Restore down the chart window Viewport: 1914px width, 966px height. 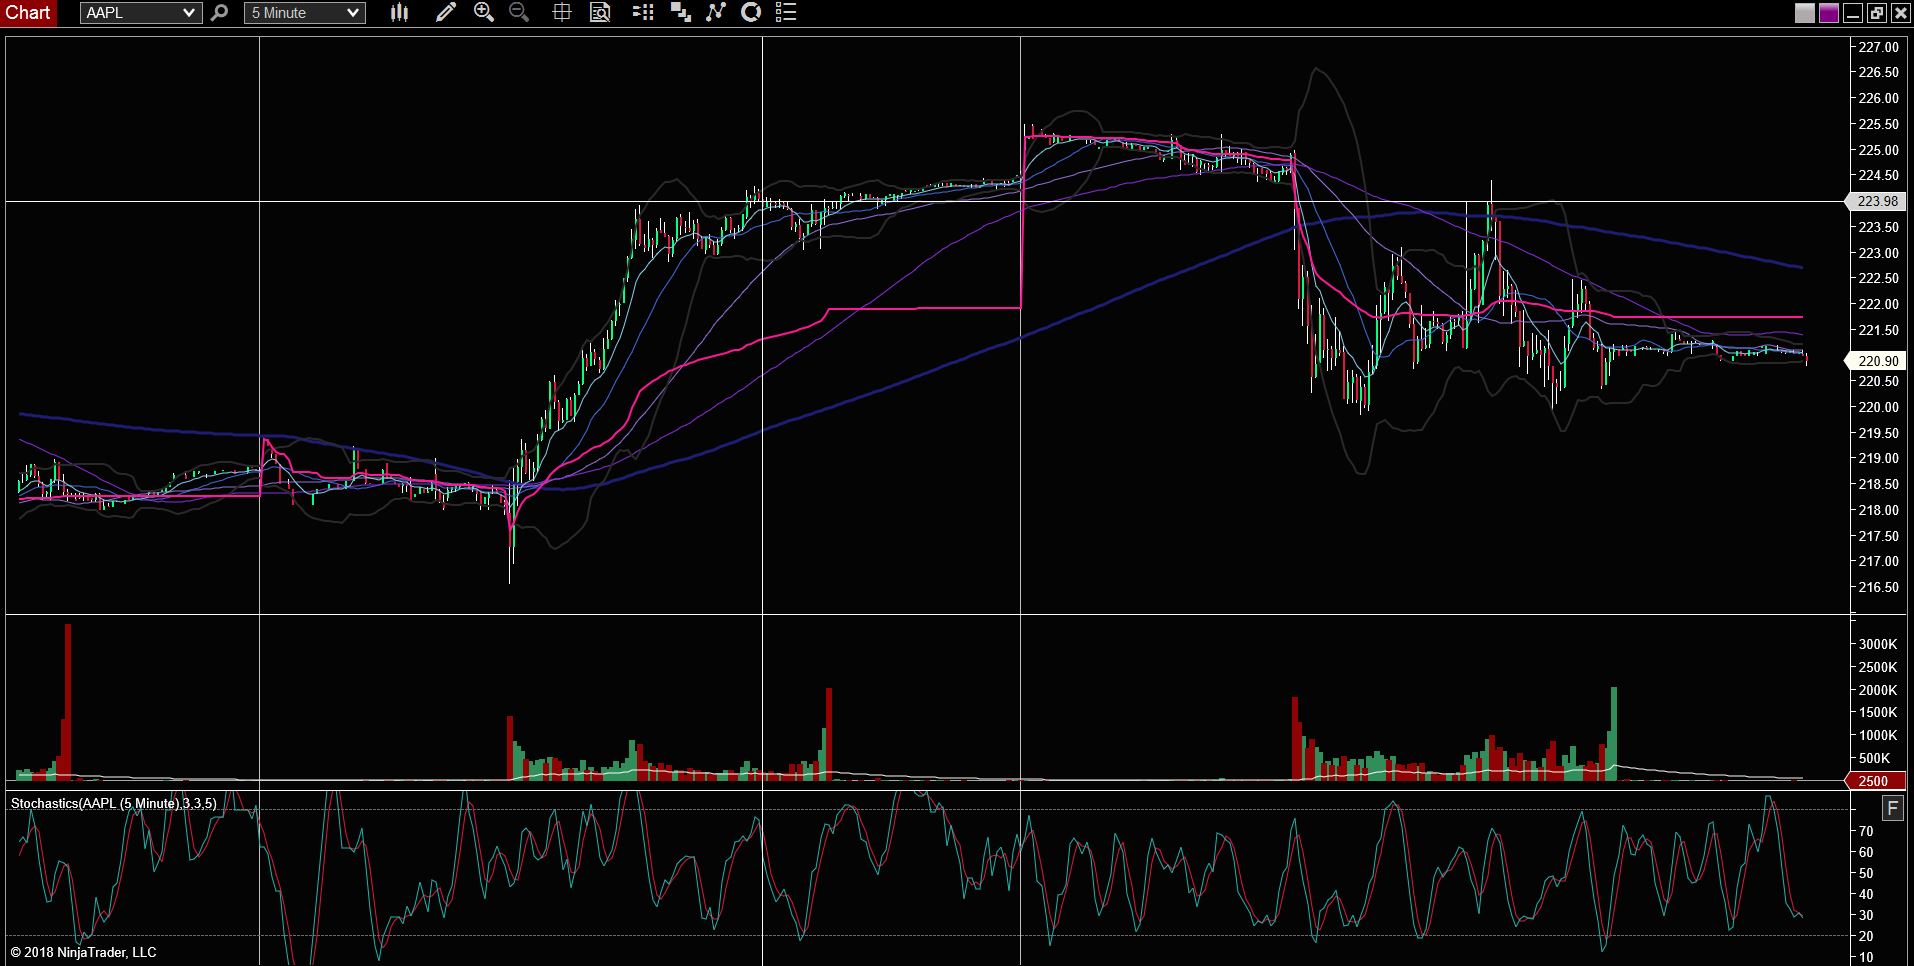(x=1876, y=13)
